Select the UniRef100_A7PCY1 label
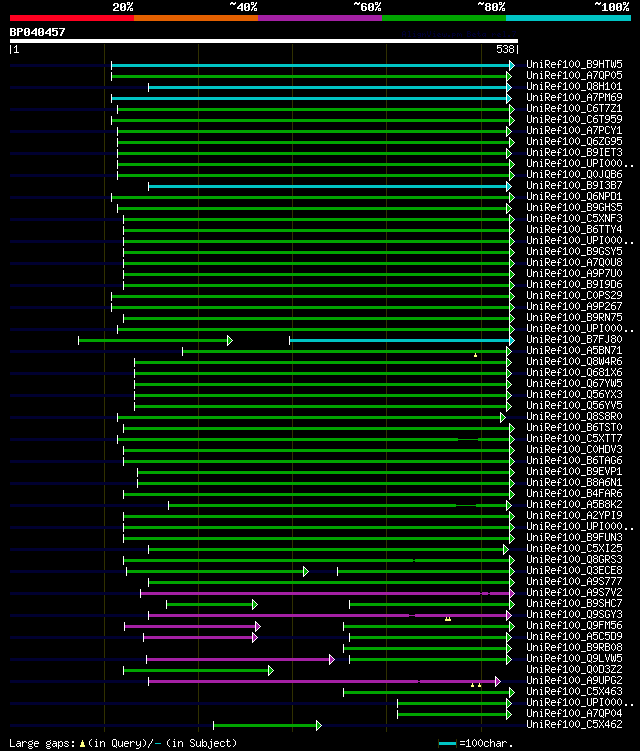 (574, 131)
